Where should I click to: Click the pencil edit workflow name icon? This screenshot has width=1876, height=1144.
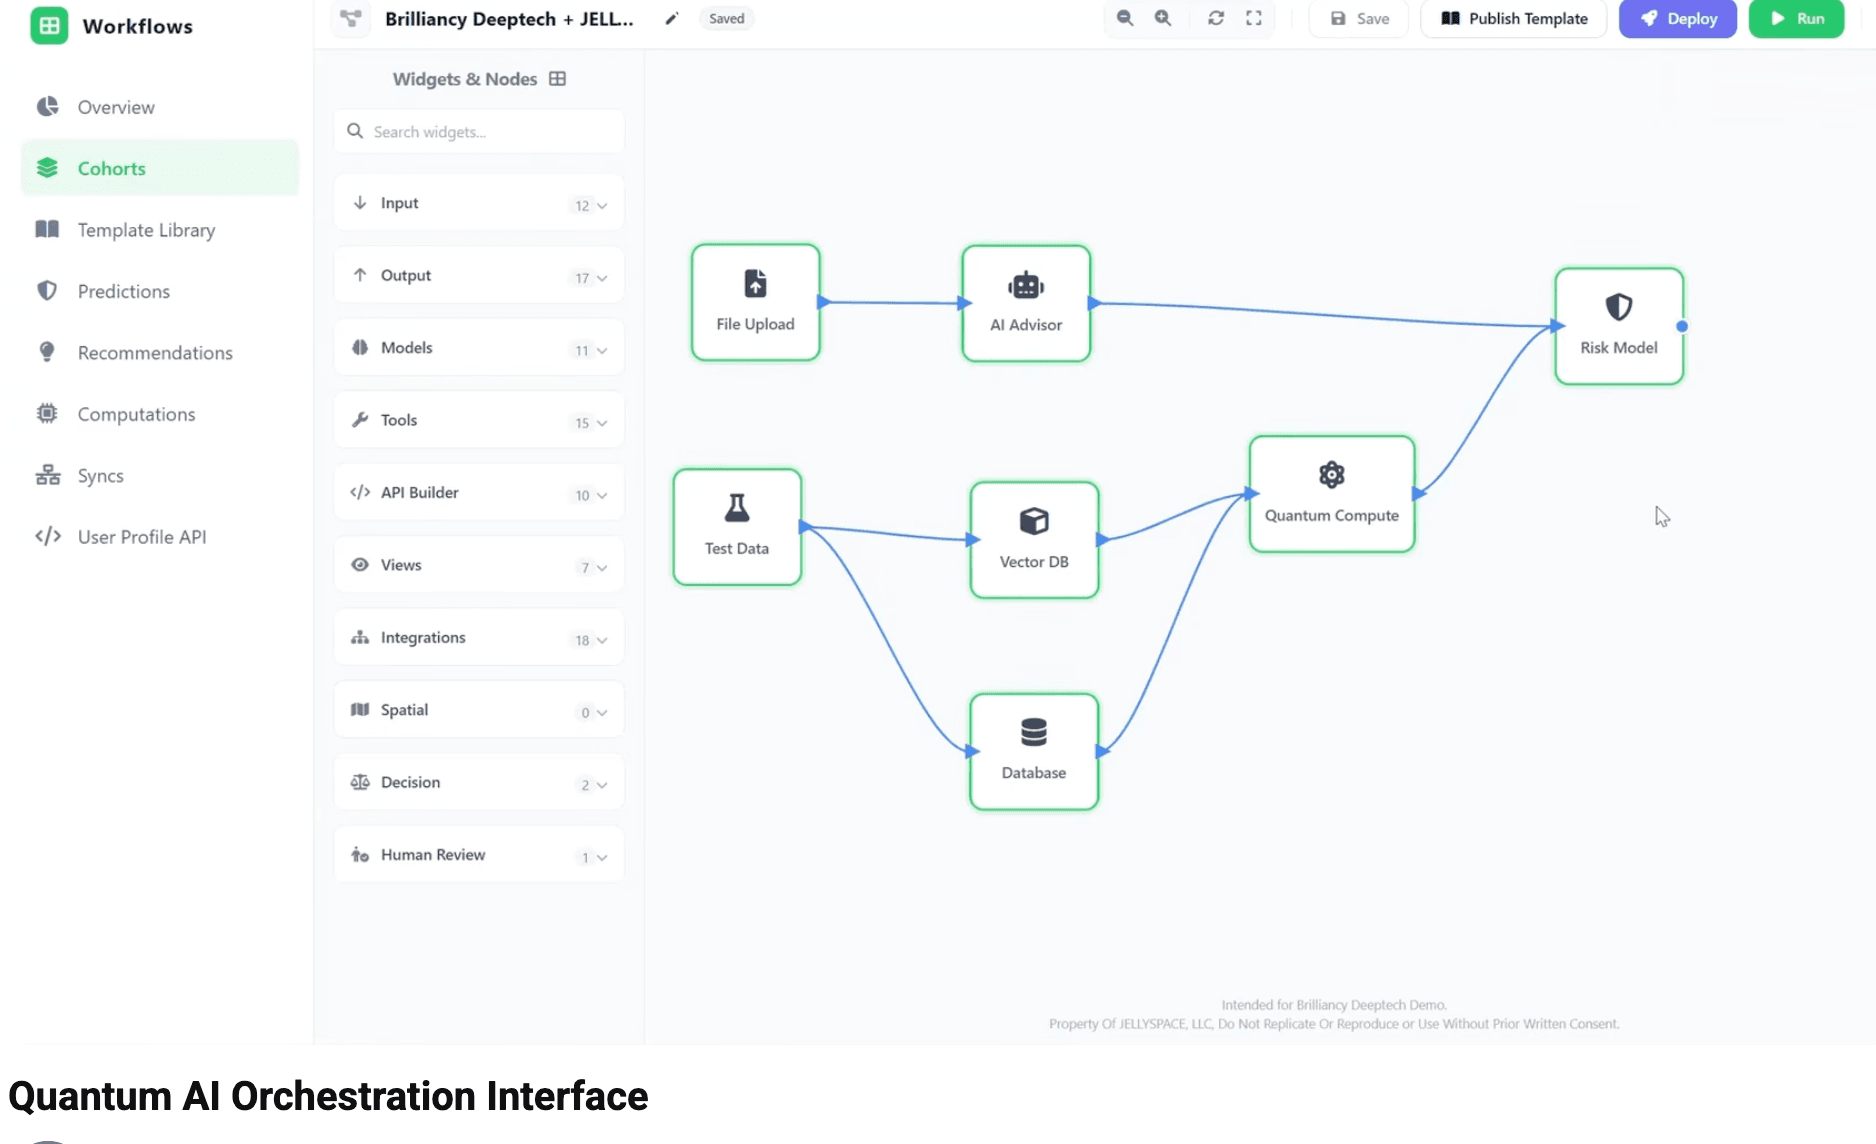pos(672,19)
